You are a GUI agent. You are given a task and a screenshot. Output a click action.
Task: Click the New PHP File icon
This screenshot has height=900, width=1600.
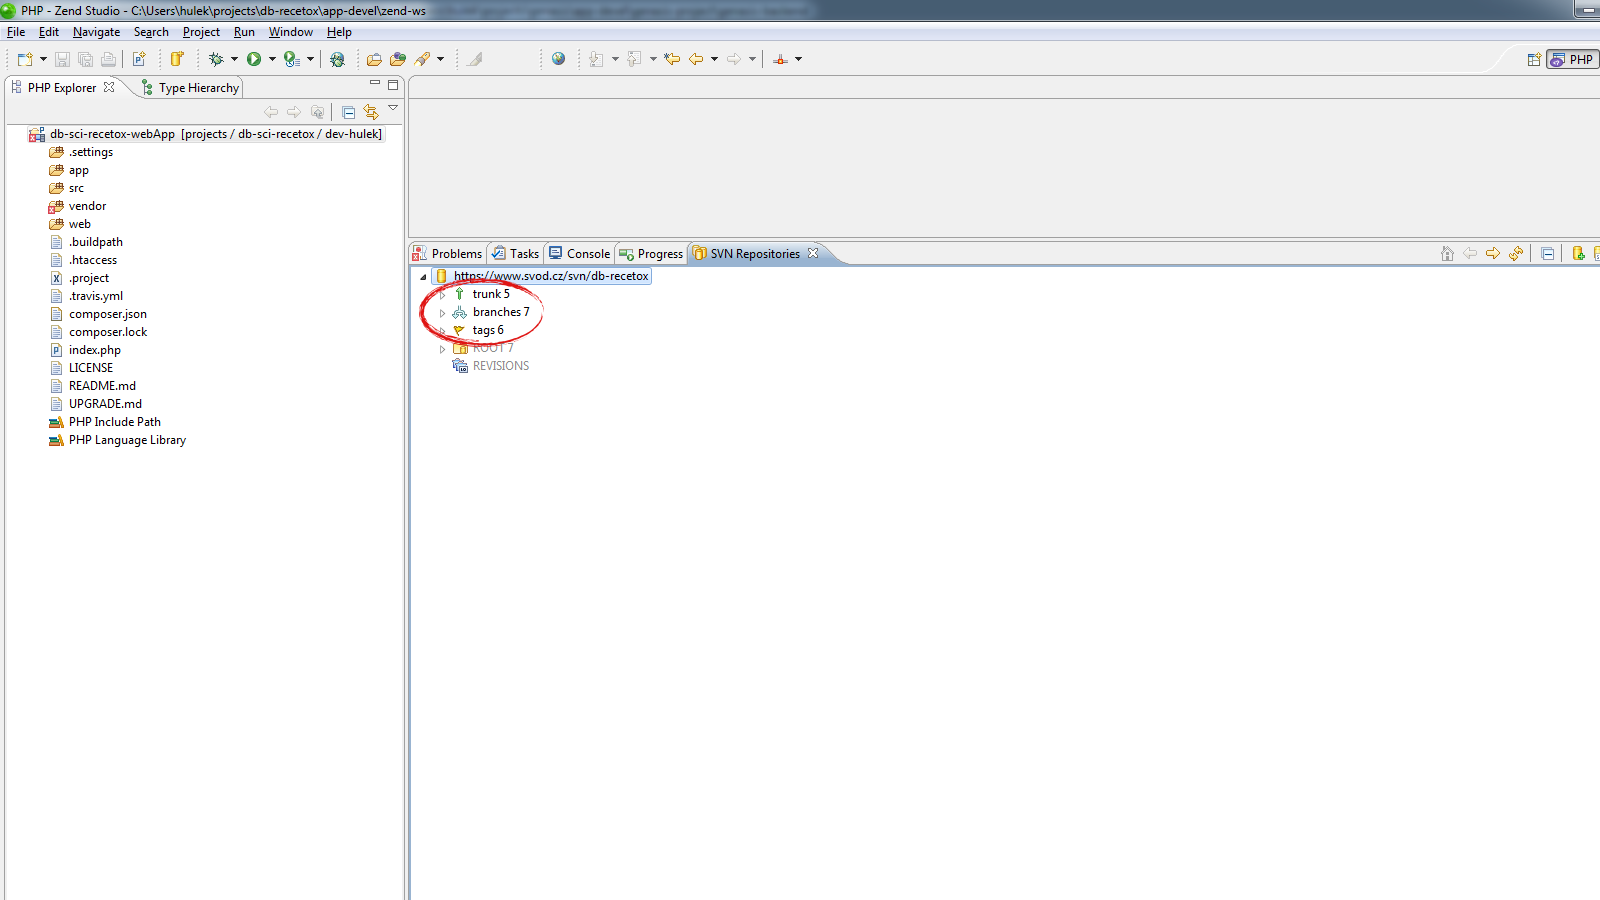139,59
